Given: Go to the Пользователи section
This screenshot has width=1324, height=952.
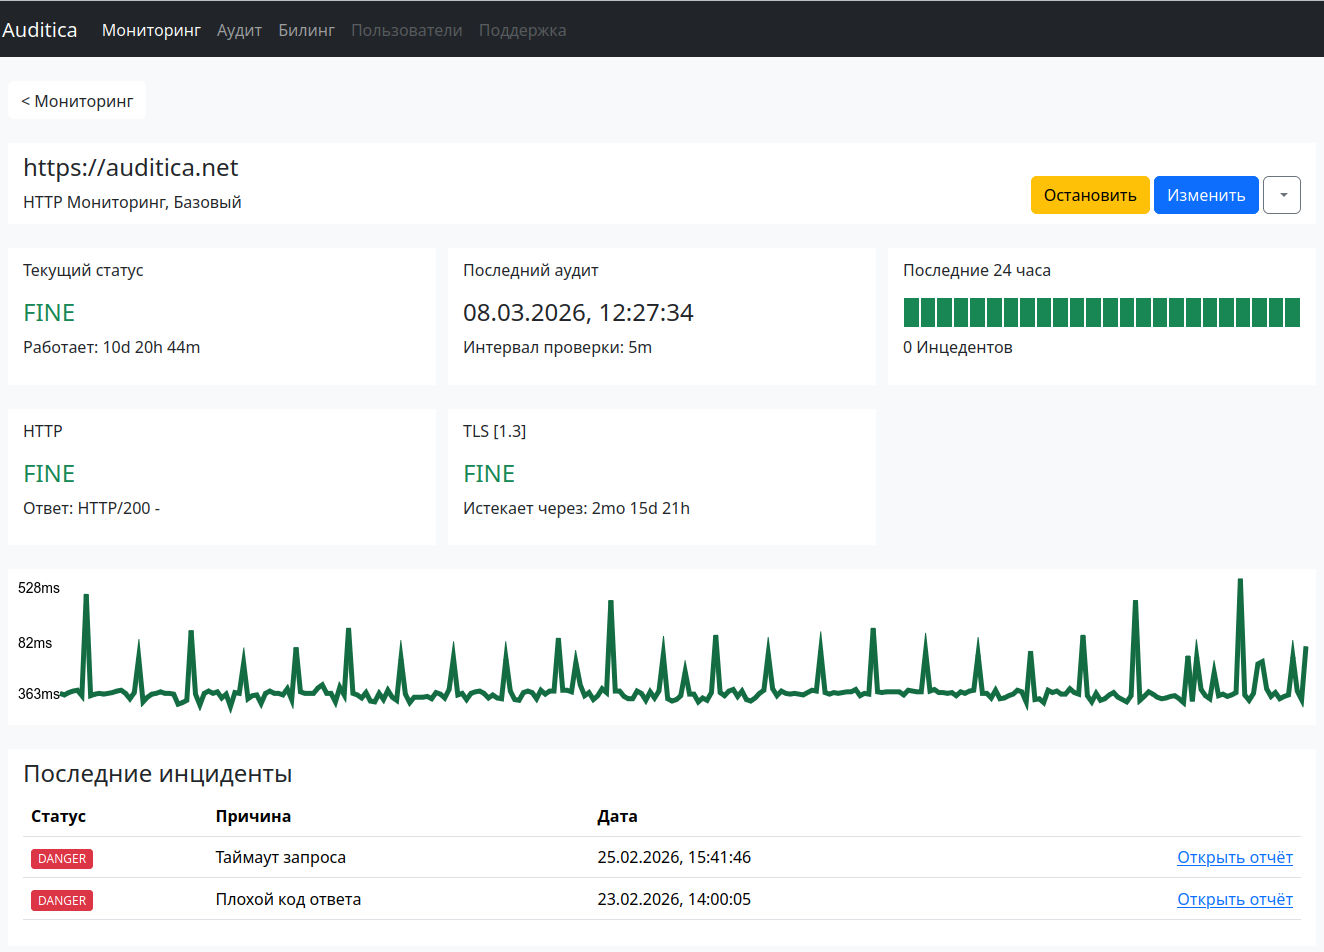Looking at the screenshot, I should tap(406, 30).
